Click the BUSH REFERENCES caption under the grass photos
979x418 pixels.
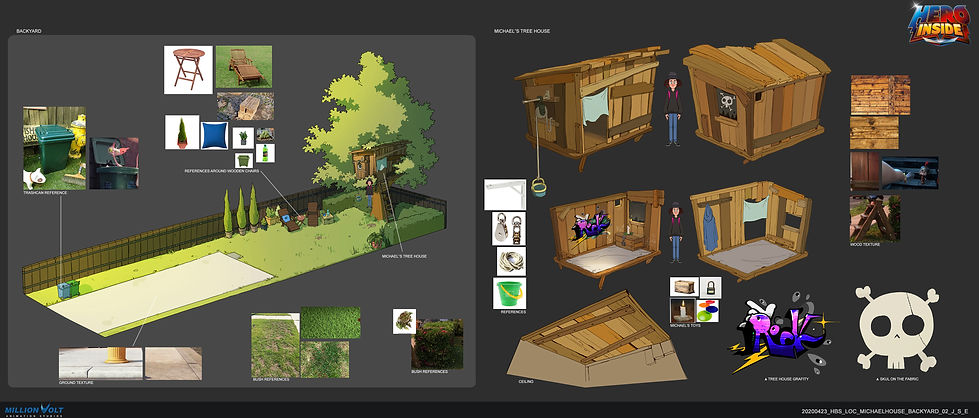pyautogui.click(x=270, y=380)
